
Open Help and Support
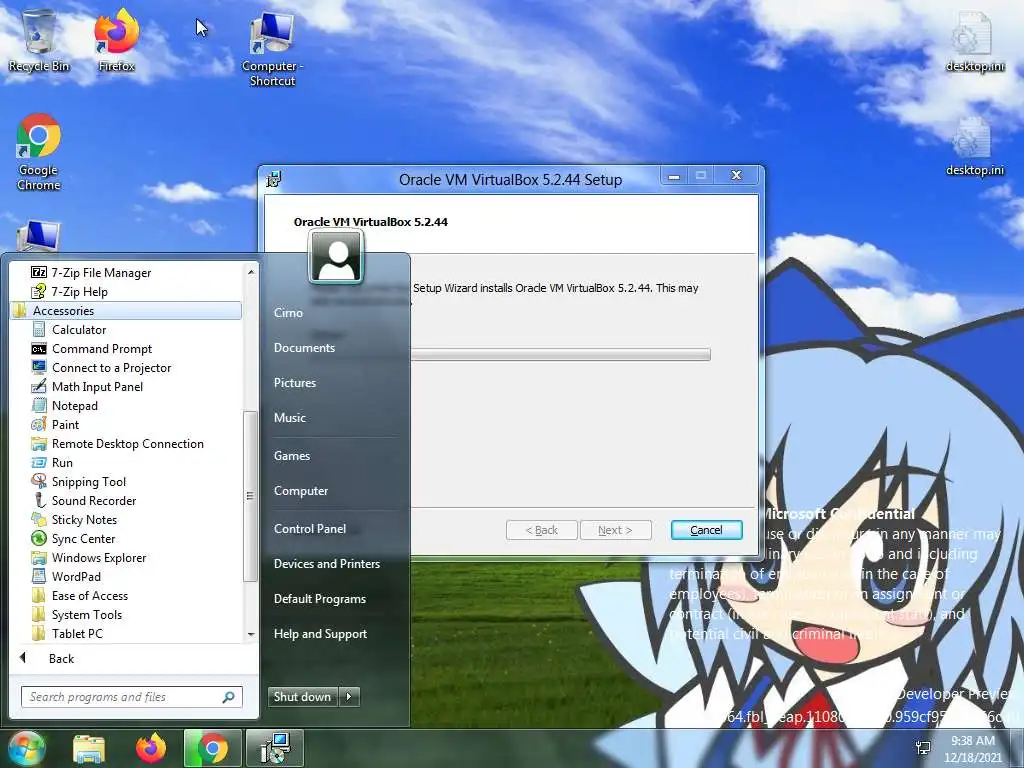321,634
